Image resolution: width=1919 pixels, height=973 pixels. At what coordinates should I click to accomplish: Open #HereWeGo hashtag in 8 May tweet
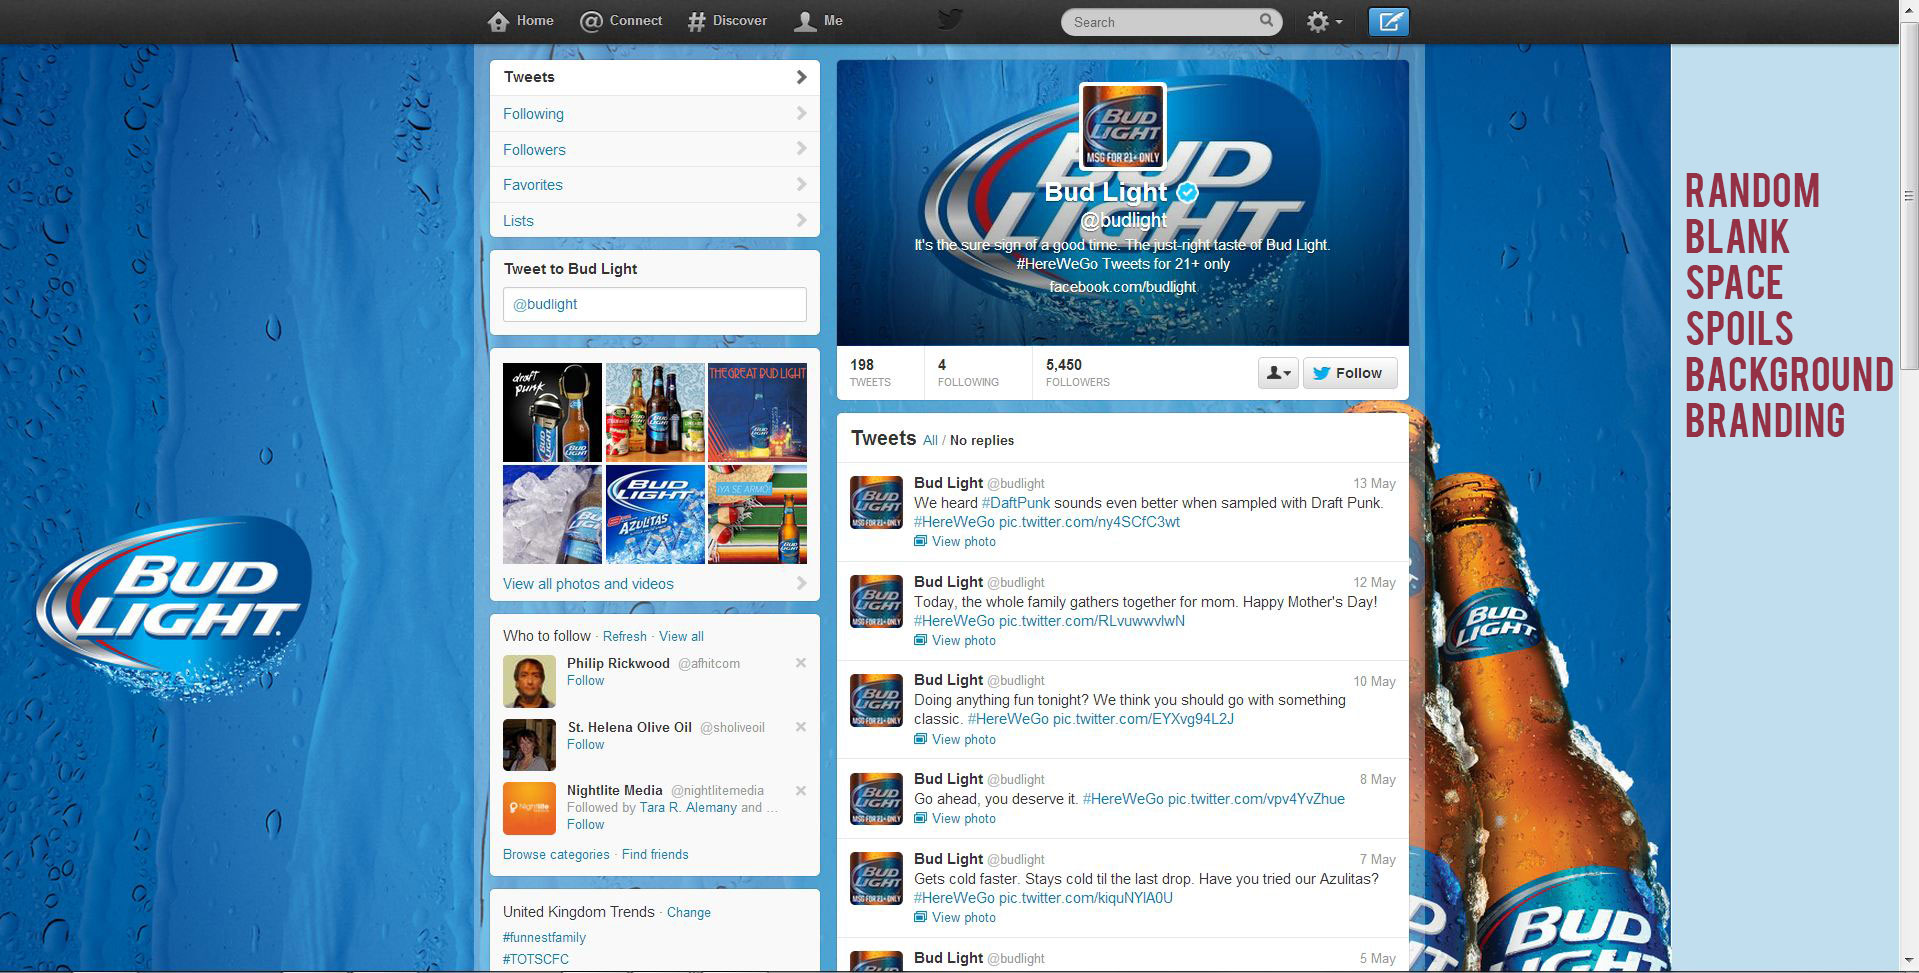pyautogui.click(x=1123, y=799)
